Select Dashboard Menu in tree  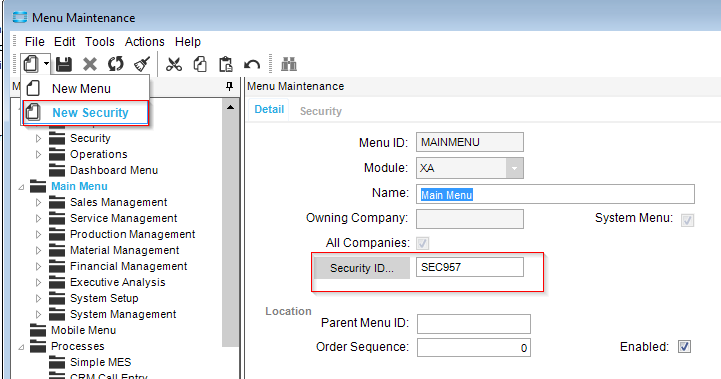click(x=114, y=171)
